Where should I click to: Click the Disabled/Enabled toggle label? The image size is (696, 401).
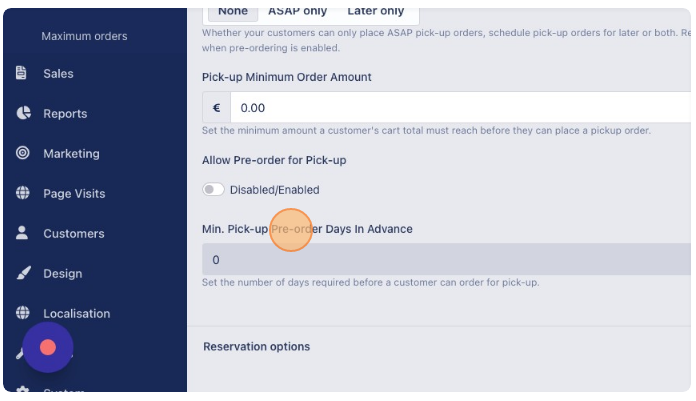(274, 190)
